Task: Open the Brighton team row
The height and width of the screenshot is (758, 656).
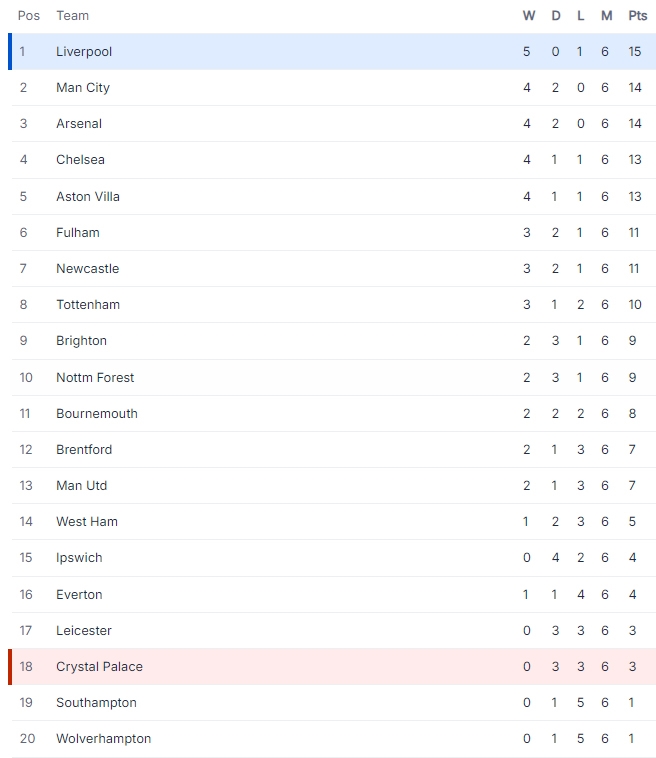Action: point(334,341)
